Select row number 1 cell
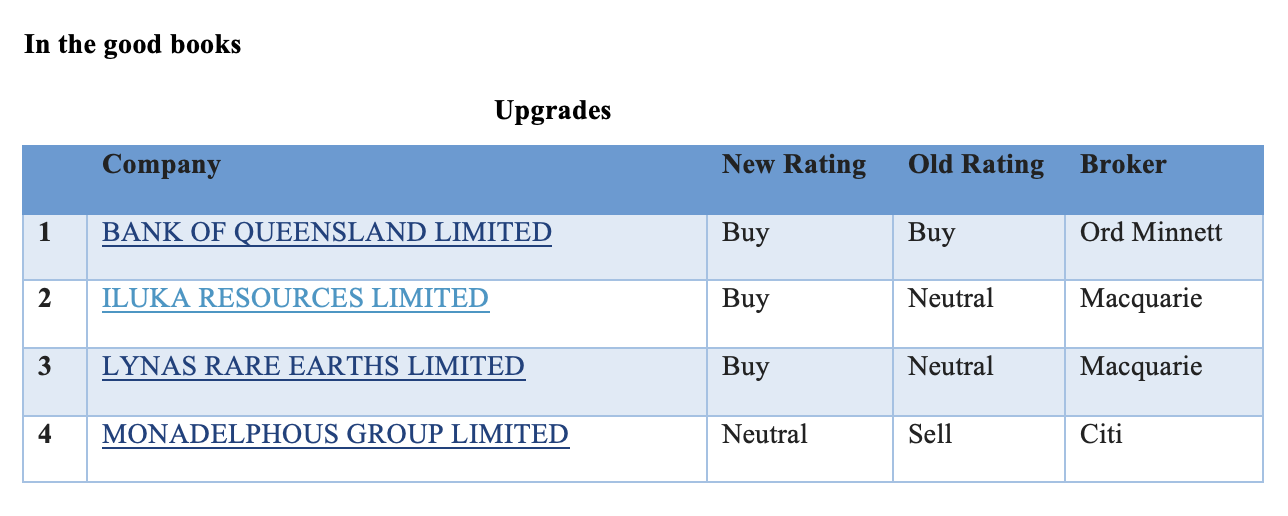The width and height of the screenshot is (1288, 516). [45, 233]
